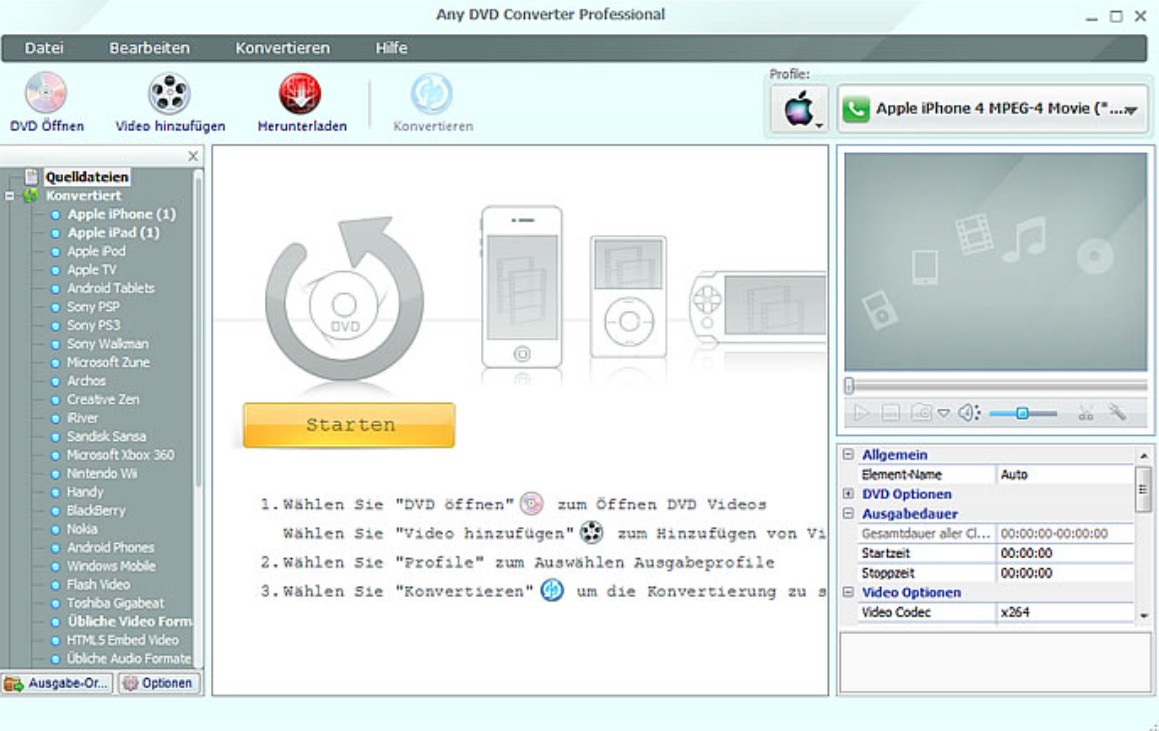Select Archos in the device list

pyautogui.click(x=86, y=381)
